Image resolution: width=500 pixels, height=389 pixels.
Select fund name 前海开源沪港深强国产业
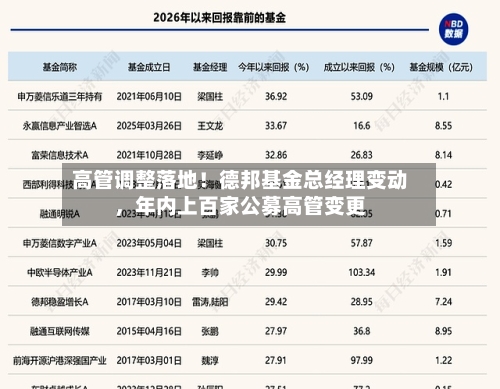(x=60, y=361)
